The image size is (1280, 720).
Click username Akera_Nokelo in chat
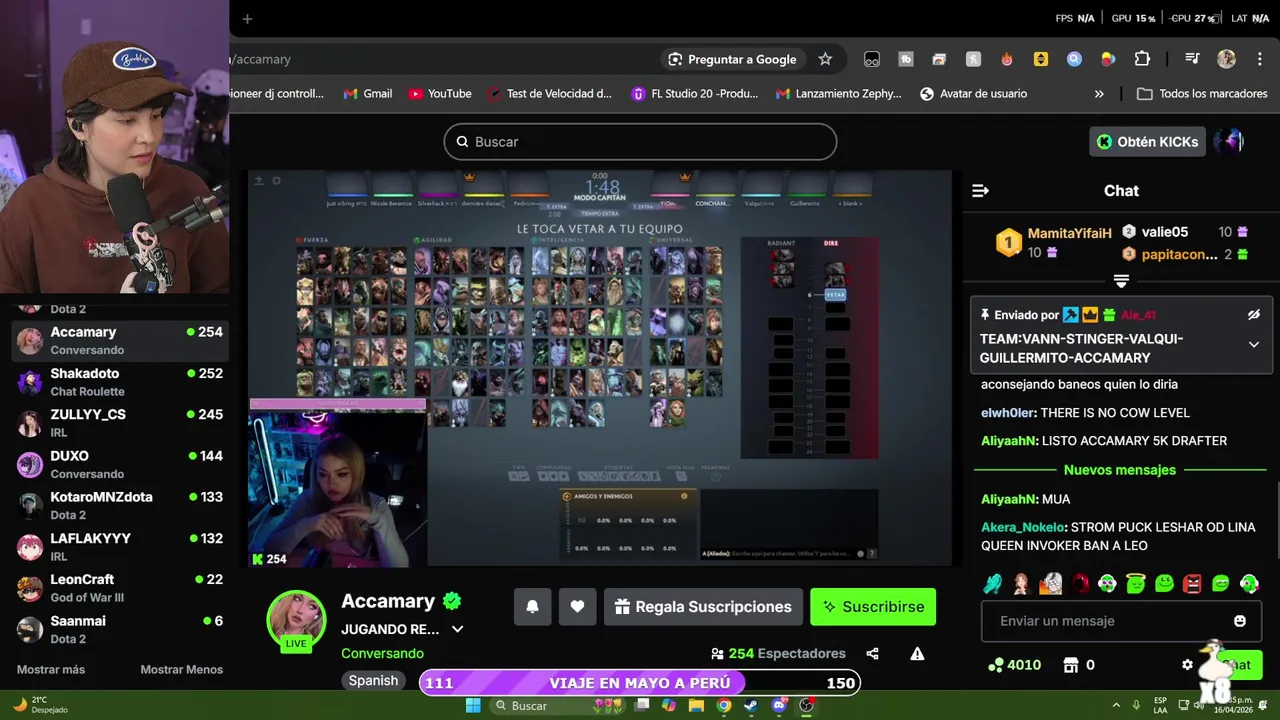pos(1024,527)
